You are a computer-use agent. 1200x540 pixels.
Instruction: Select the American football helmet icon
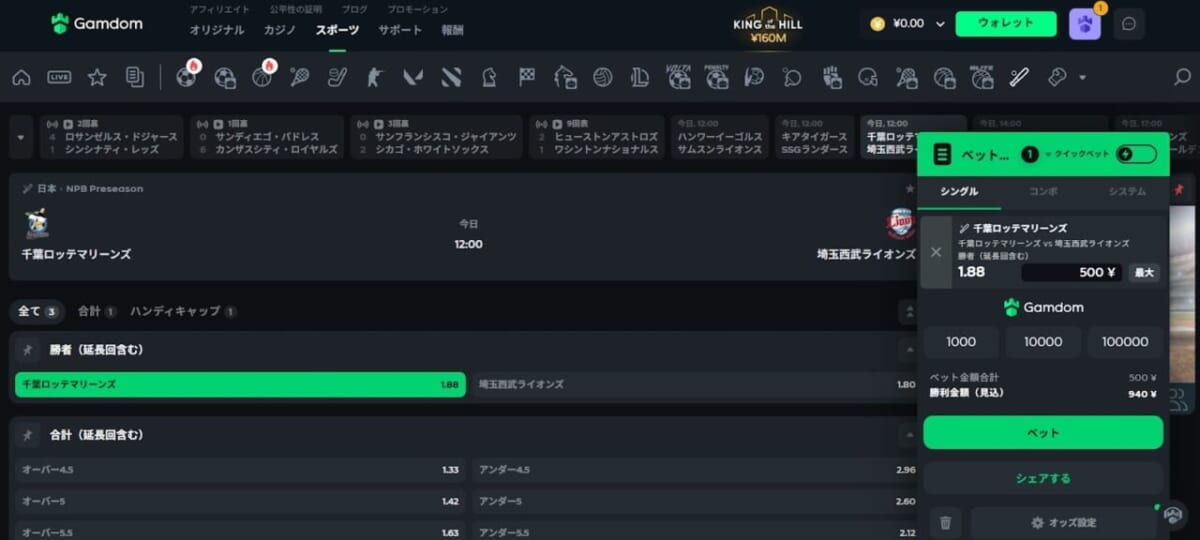(868, 77)
